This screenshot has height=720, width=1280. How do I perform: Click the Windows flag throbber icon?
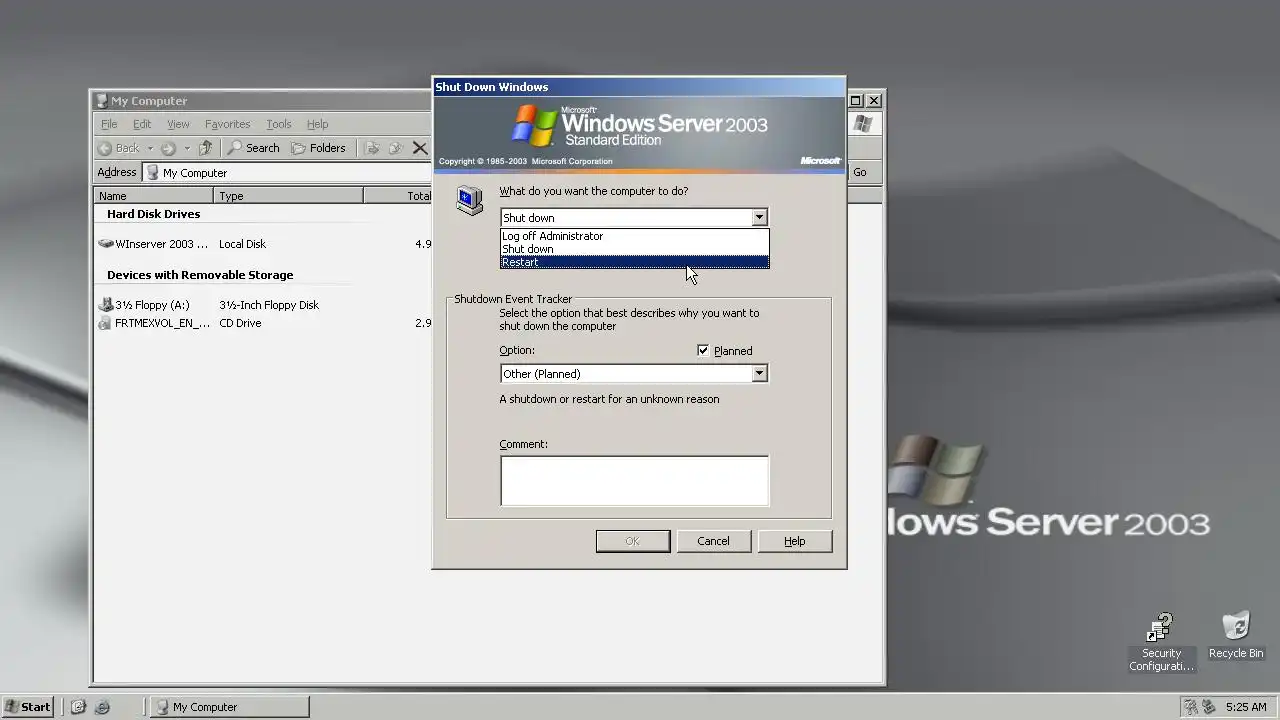[x=863, y=124]
